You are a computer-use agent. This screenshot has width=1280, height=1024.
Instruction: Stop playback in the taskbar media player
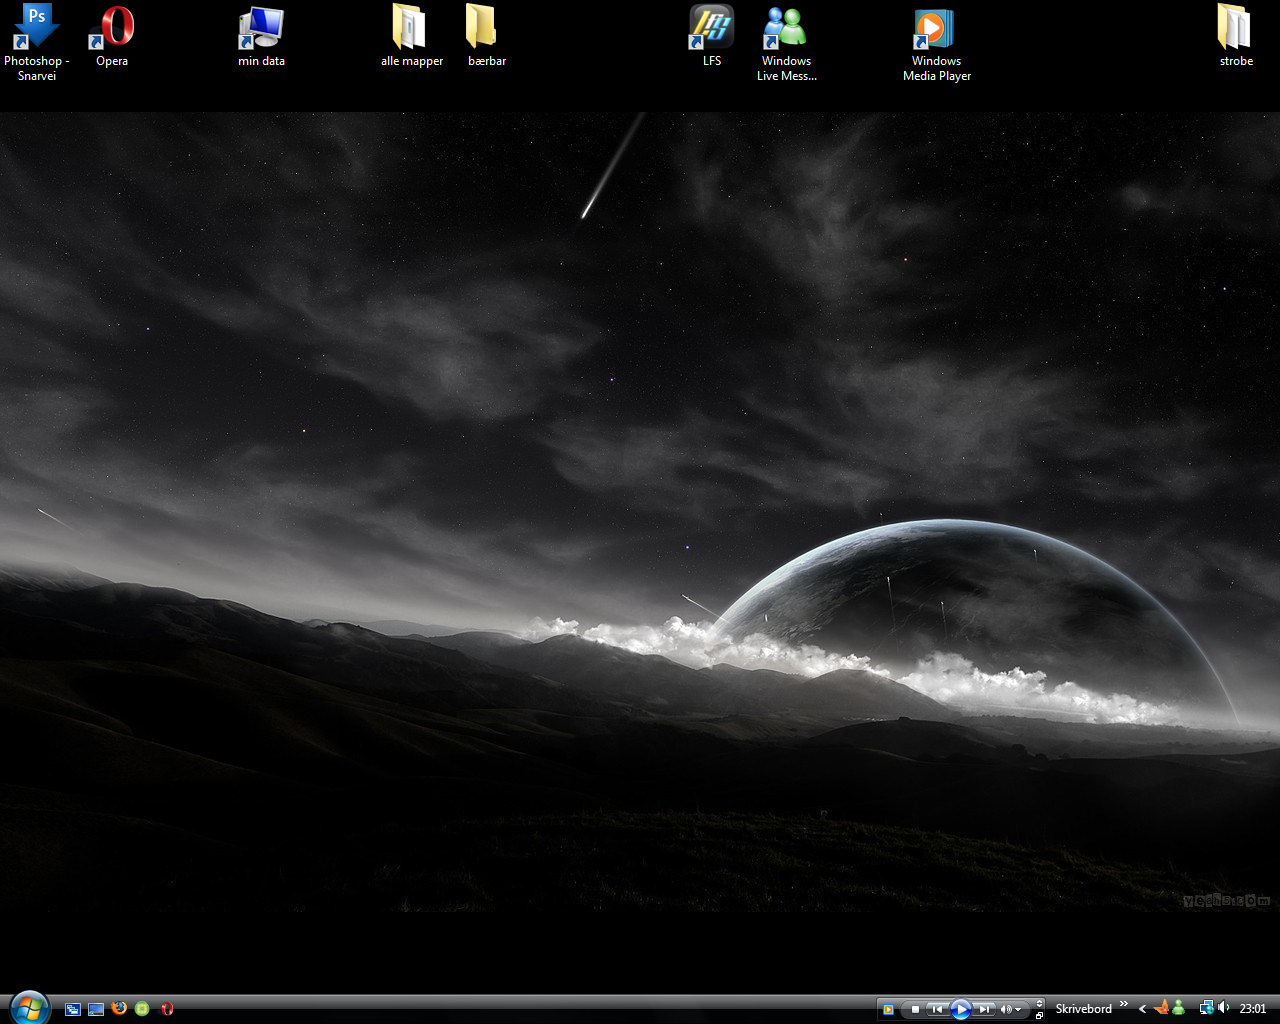(x=914, y=1009)
